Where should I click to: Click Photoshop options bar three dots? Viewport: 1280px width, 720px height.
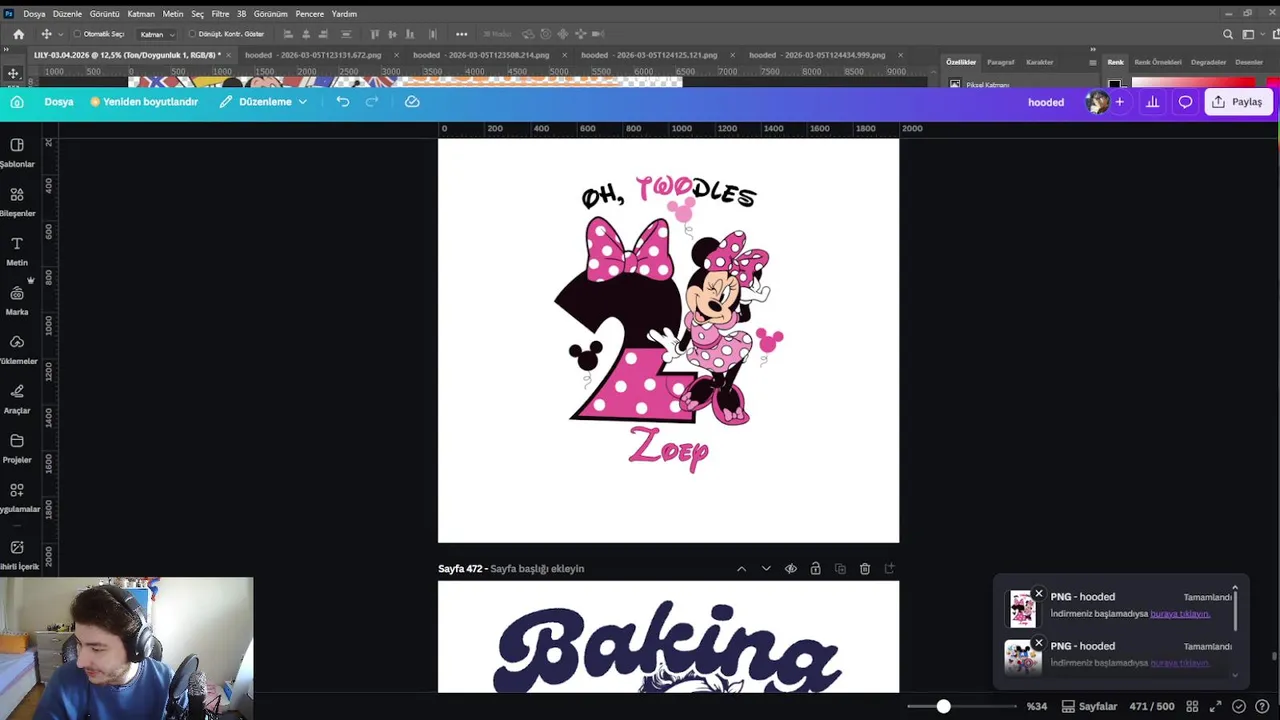pos(461,34)
